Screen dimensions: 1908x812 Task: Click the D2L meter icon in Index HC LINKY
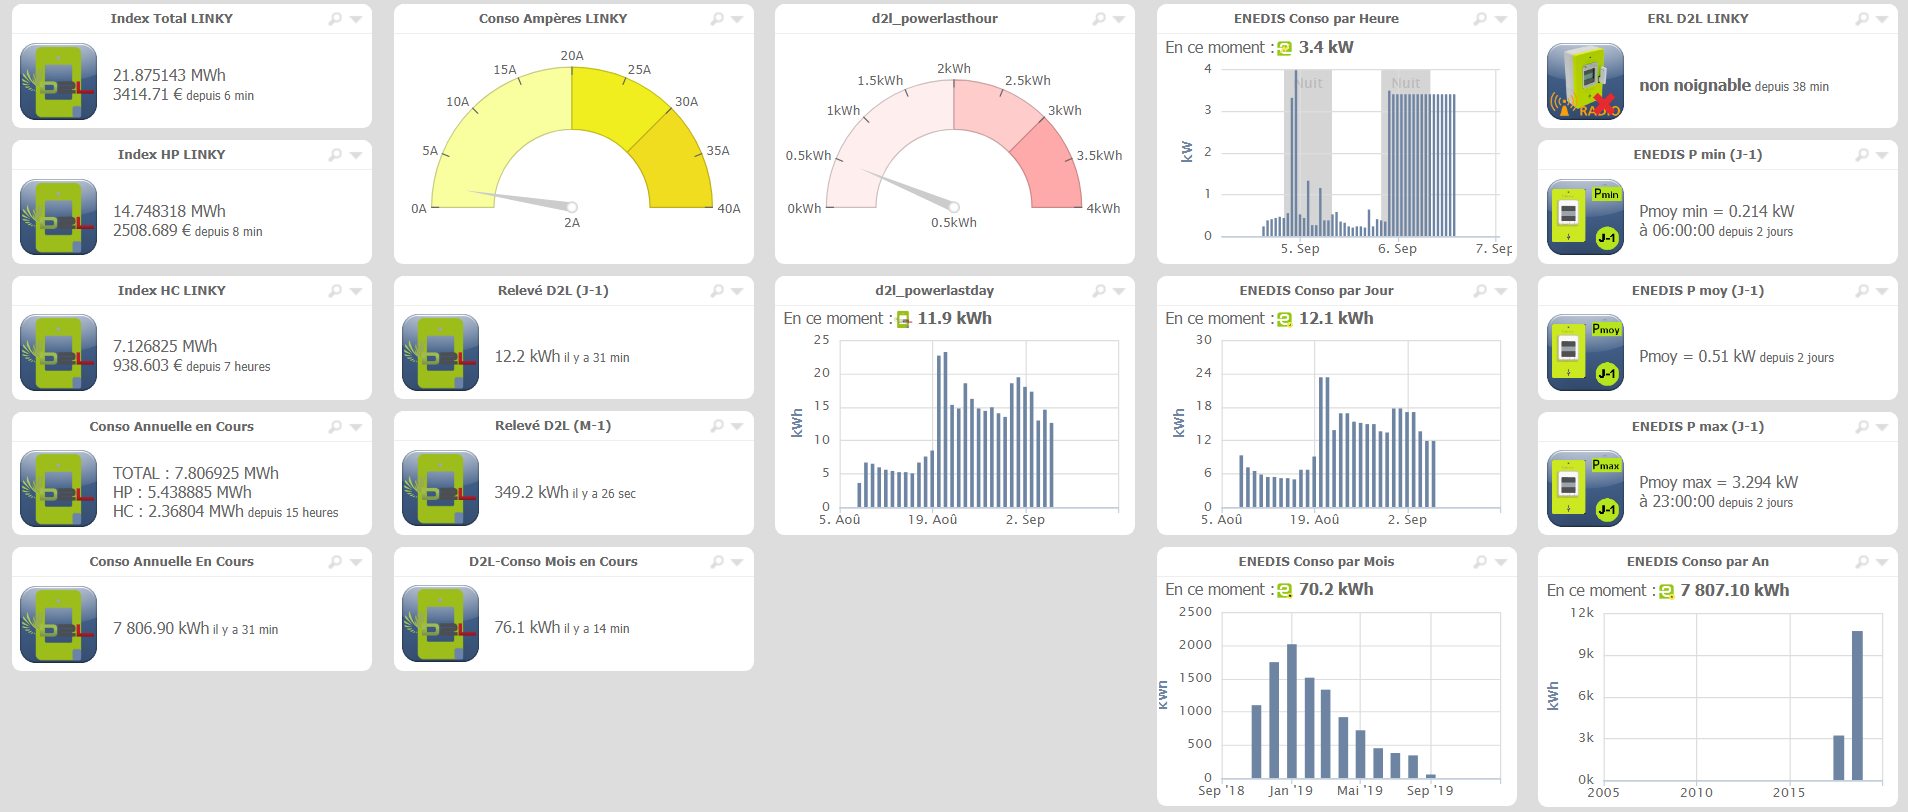(x=59, y=353)
